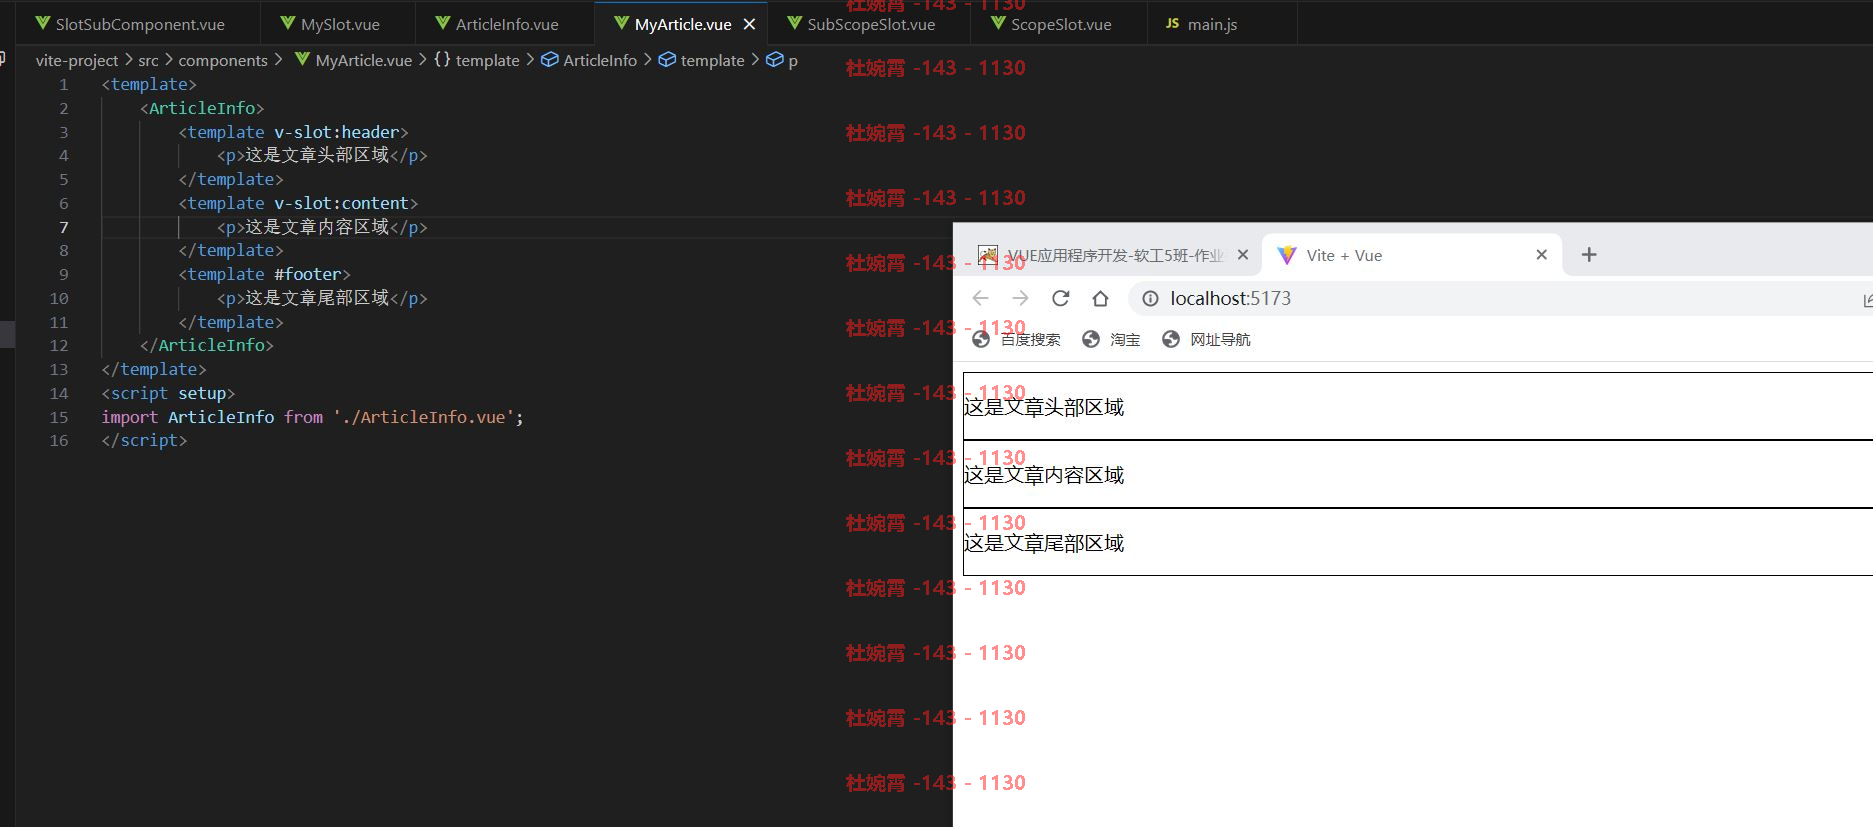
Task: Click the curly braces template breadcrumb
Action: (x=477, y=61)
